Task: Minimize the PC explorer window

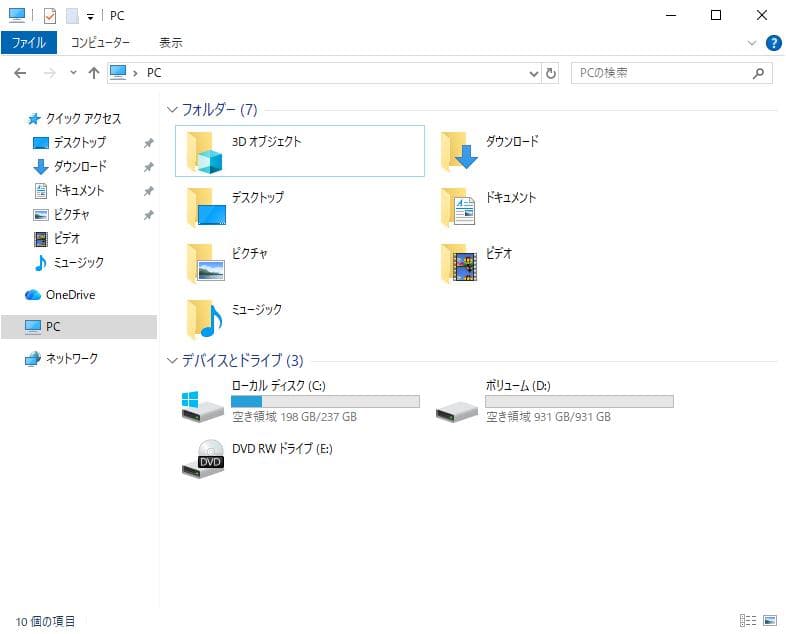Action: tap(671, 16)
